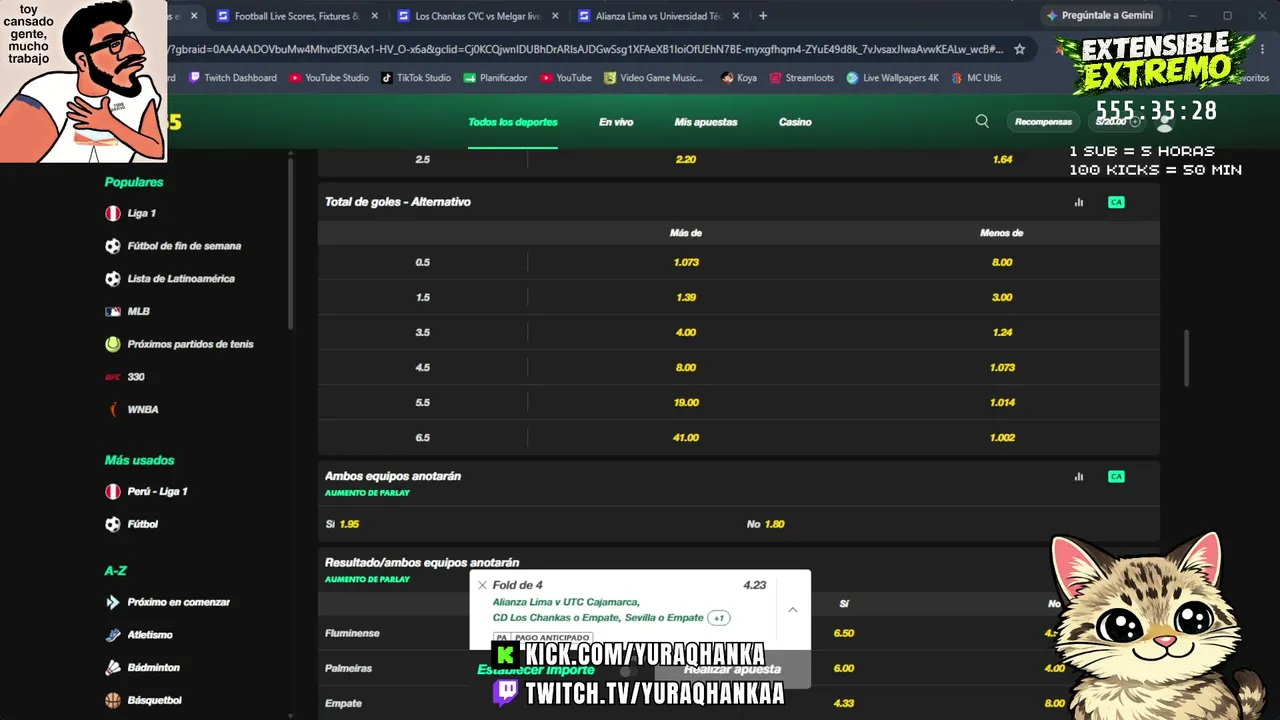Switch to the Football Live Scores browser tab
Screen dimensions: 1280x720
[297, 16]
